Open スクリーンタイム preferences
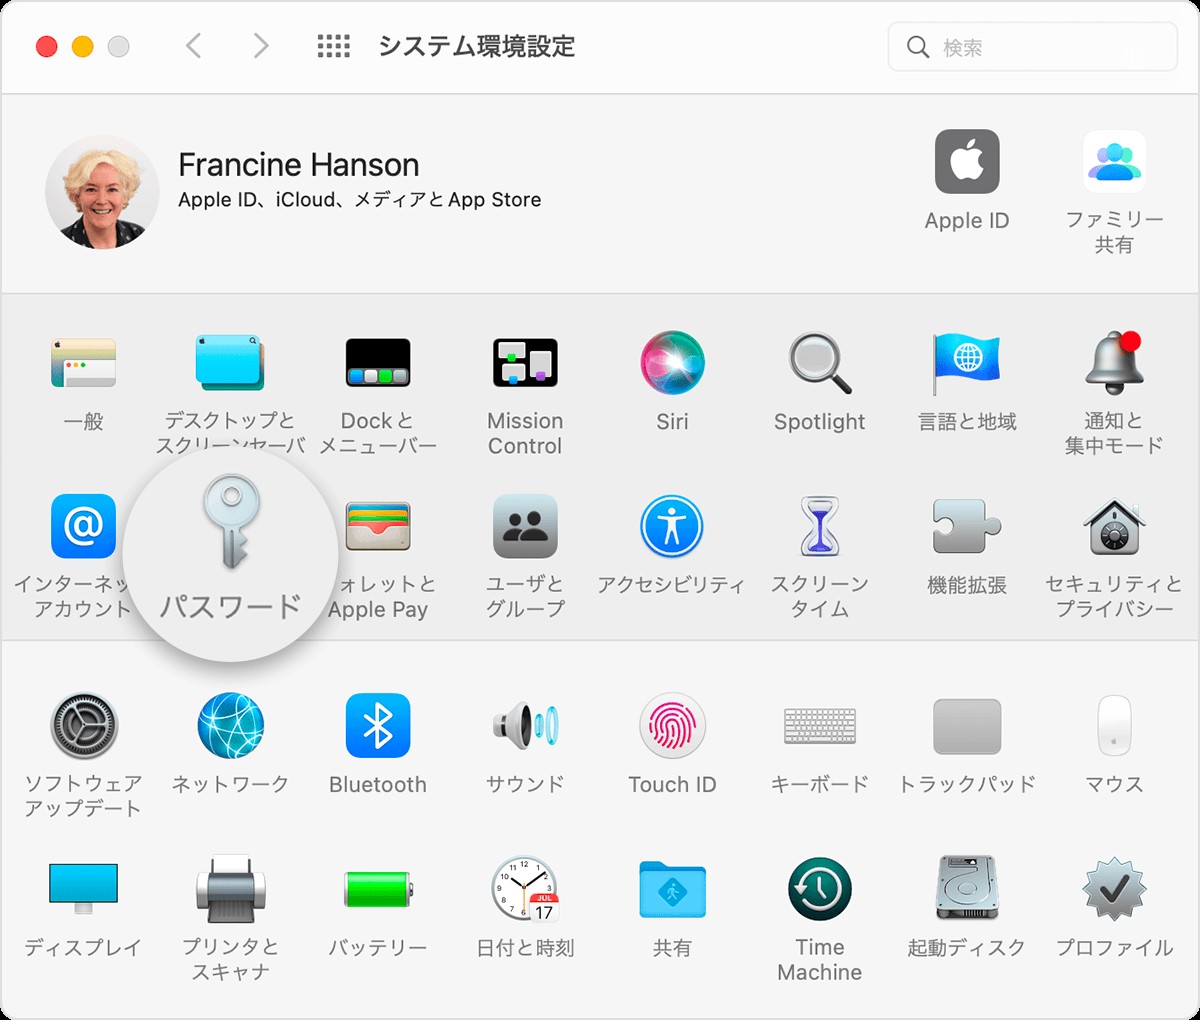 tap(820, 526)
